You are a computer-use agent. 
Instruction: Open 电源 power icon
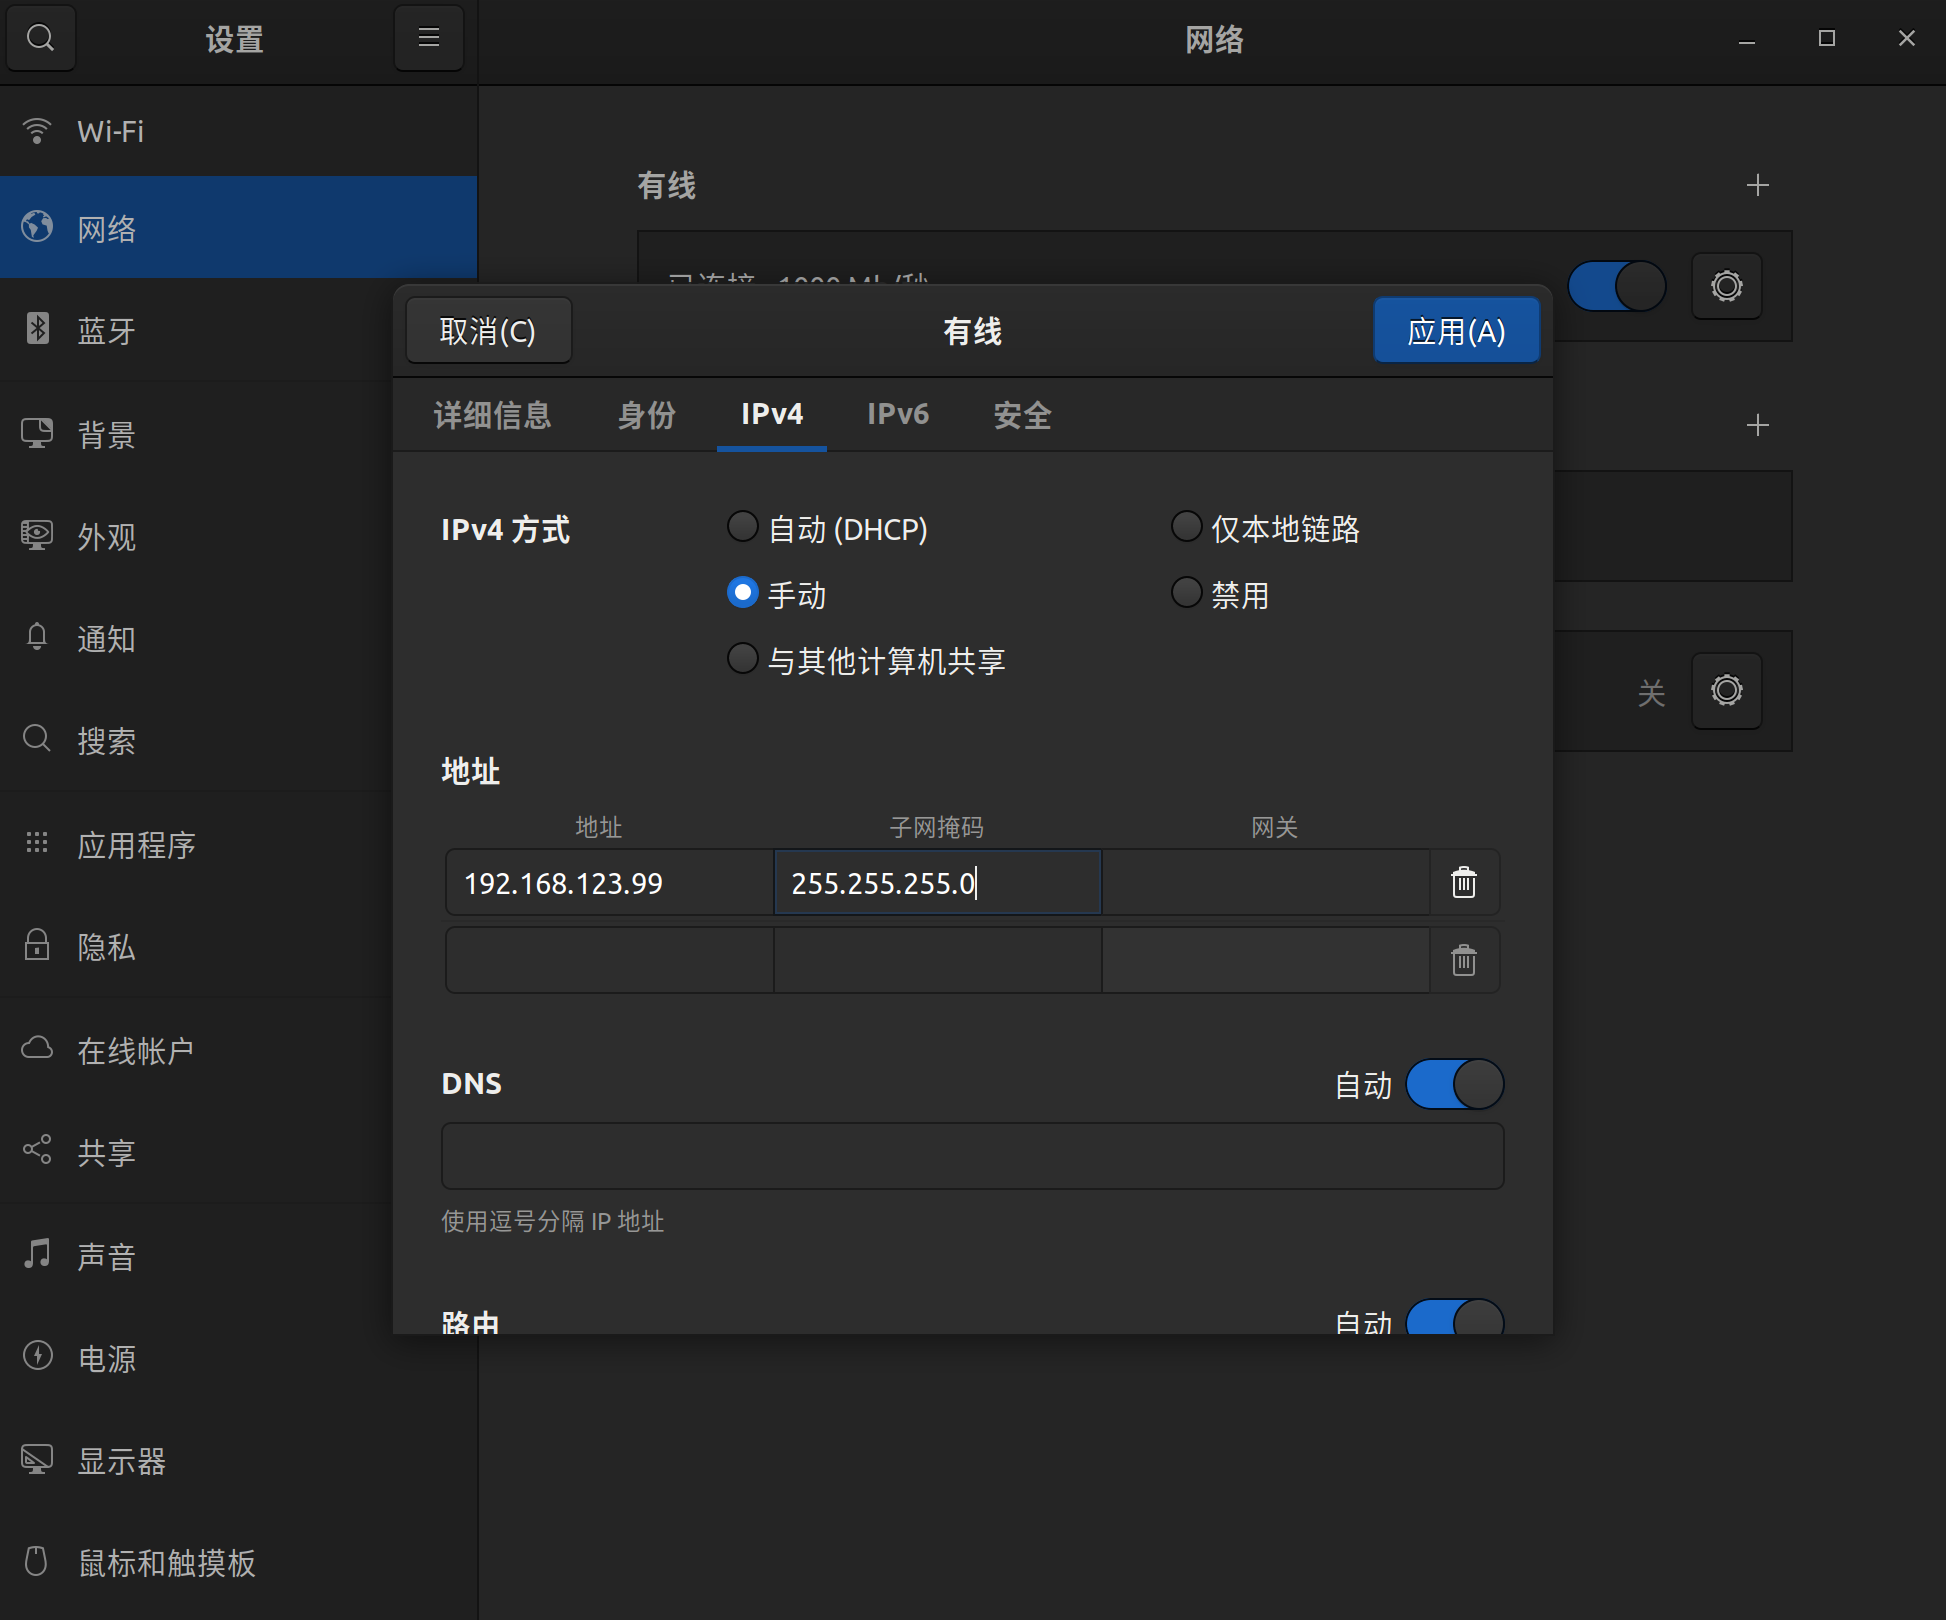tap(37, 1356)
